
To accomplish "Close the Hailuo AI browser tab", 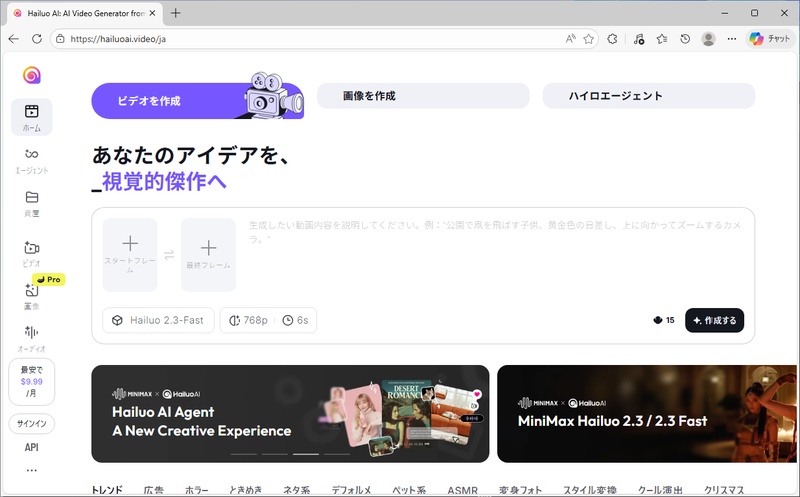I will coord(152,13).
